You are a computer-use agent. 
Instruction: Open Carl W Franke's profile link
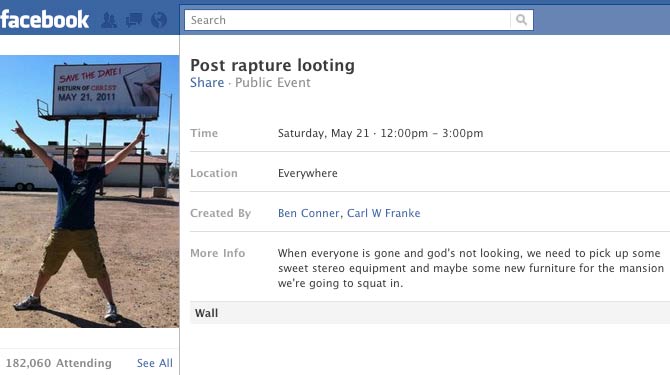tap(383, 213)
